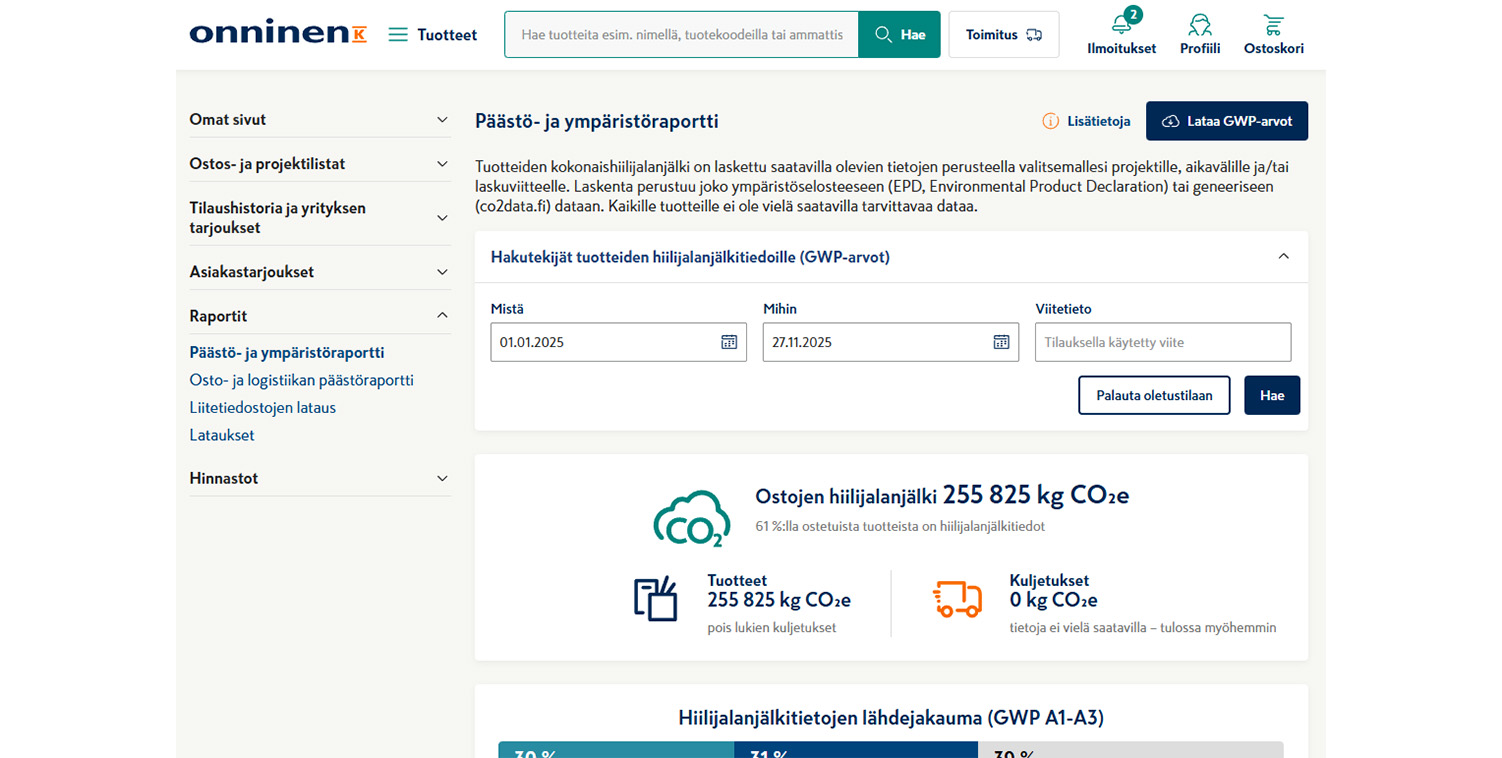The image size is (1502, 758).
Task: Click text '61 %:lla ostetuista tuotteista on hiilijalanjälkitiedot'
Action: [x=900, y=526]
